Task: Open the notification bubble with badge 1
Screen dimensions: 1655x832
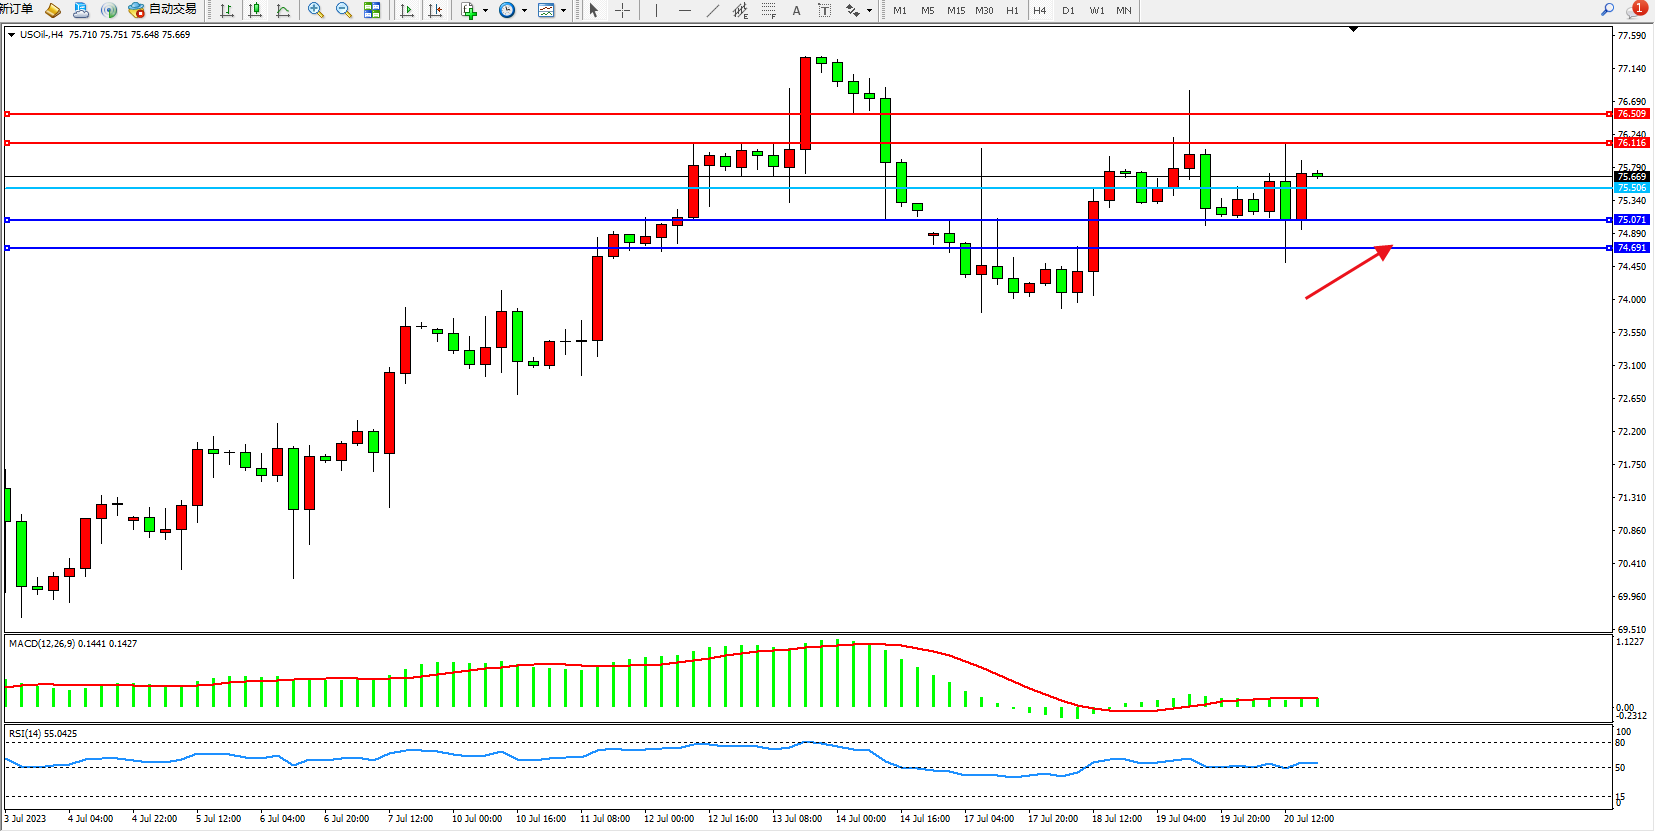Action: (1635, 9)
